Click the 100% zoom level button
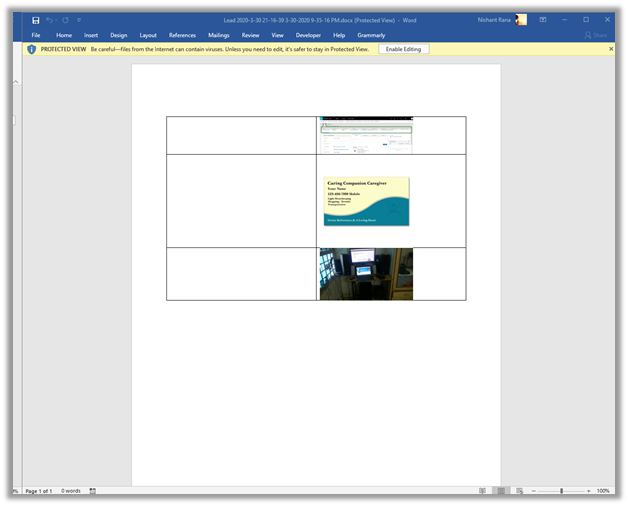Viewport: 628px width, 506px height. click(x=603, y=491)
